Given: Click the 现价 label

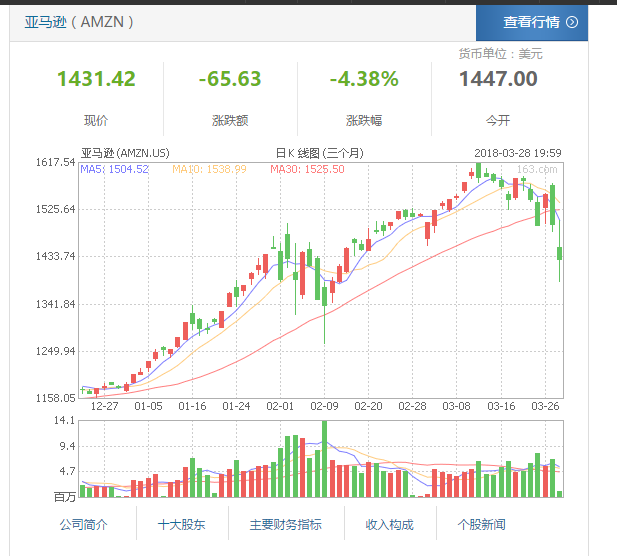Looking at the screenshot, I should [x=96, y=120].
